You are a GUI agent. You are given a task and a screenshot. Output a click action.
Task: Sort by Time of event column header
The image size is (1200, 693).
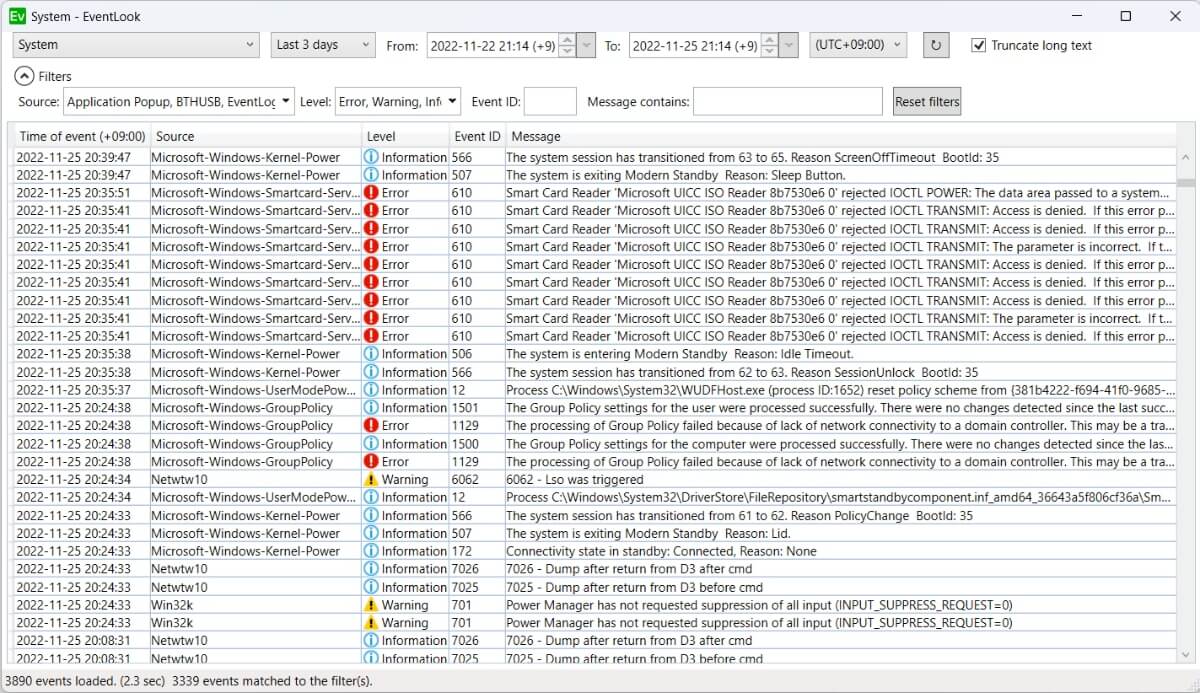(x=82, y=136)
